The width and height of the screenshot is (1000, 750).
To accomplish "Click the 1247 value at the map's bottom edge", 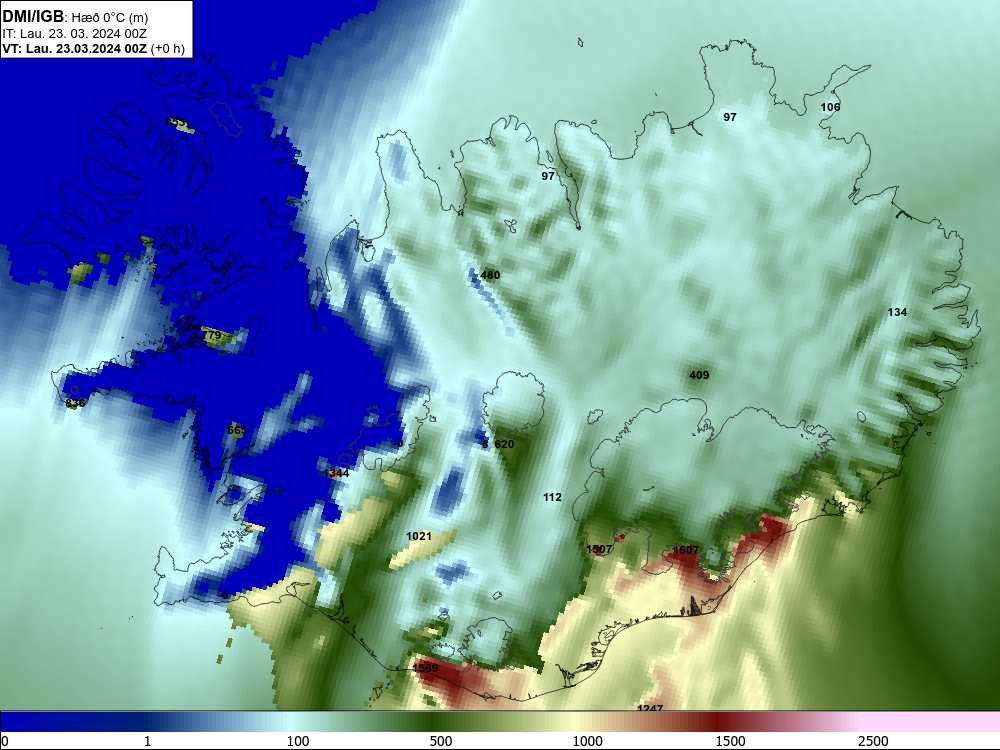I will coord(650,708).
